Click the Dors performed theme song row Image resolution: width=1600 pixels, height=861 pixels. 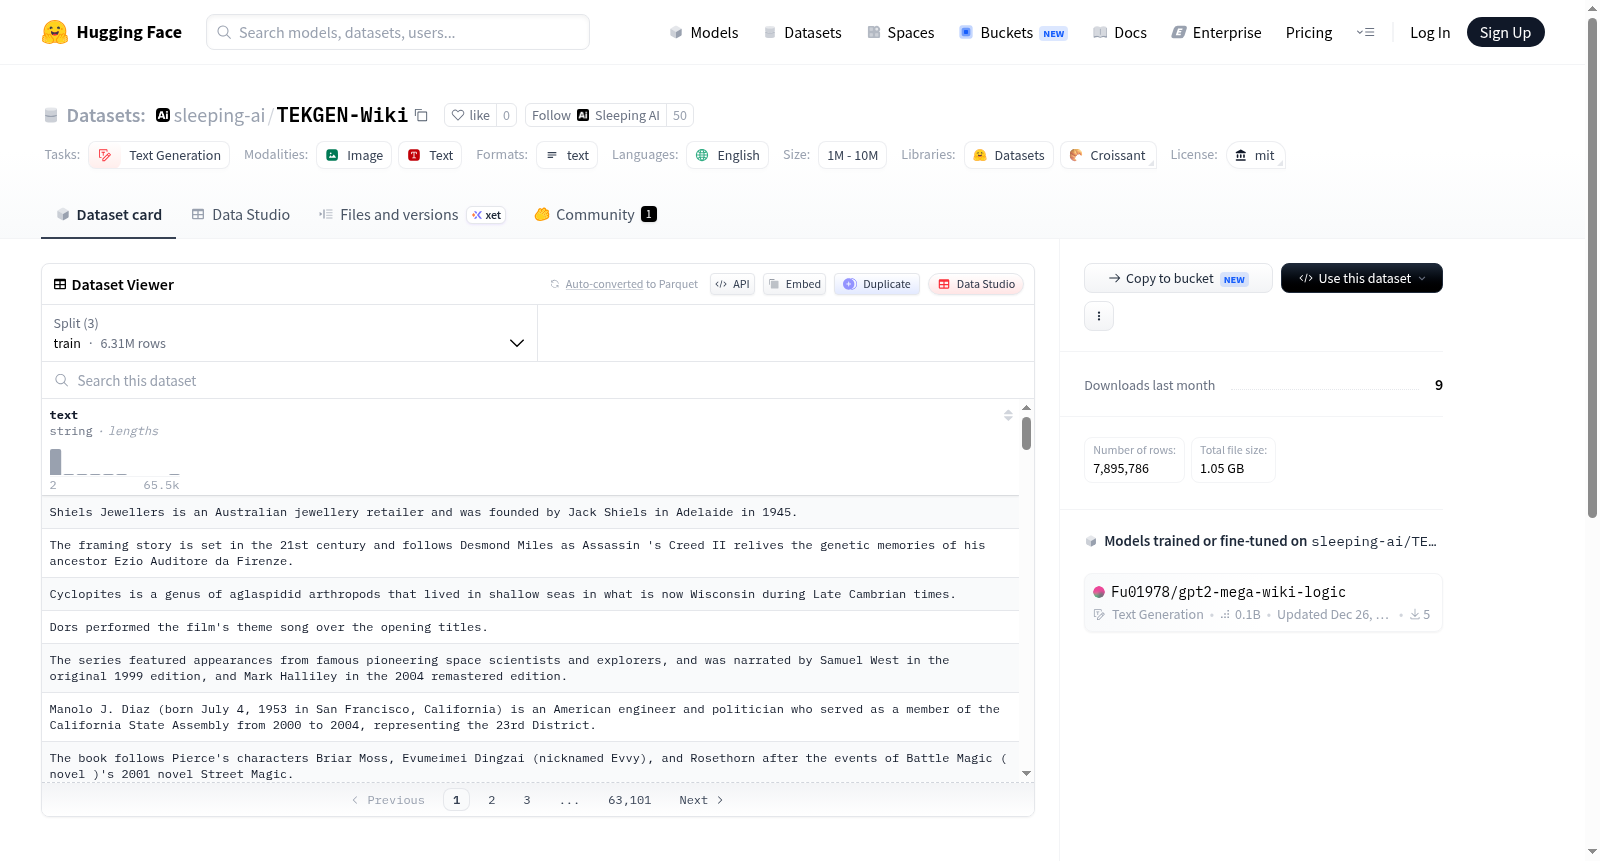click(530, 627)
